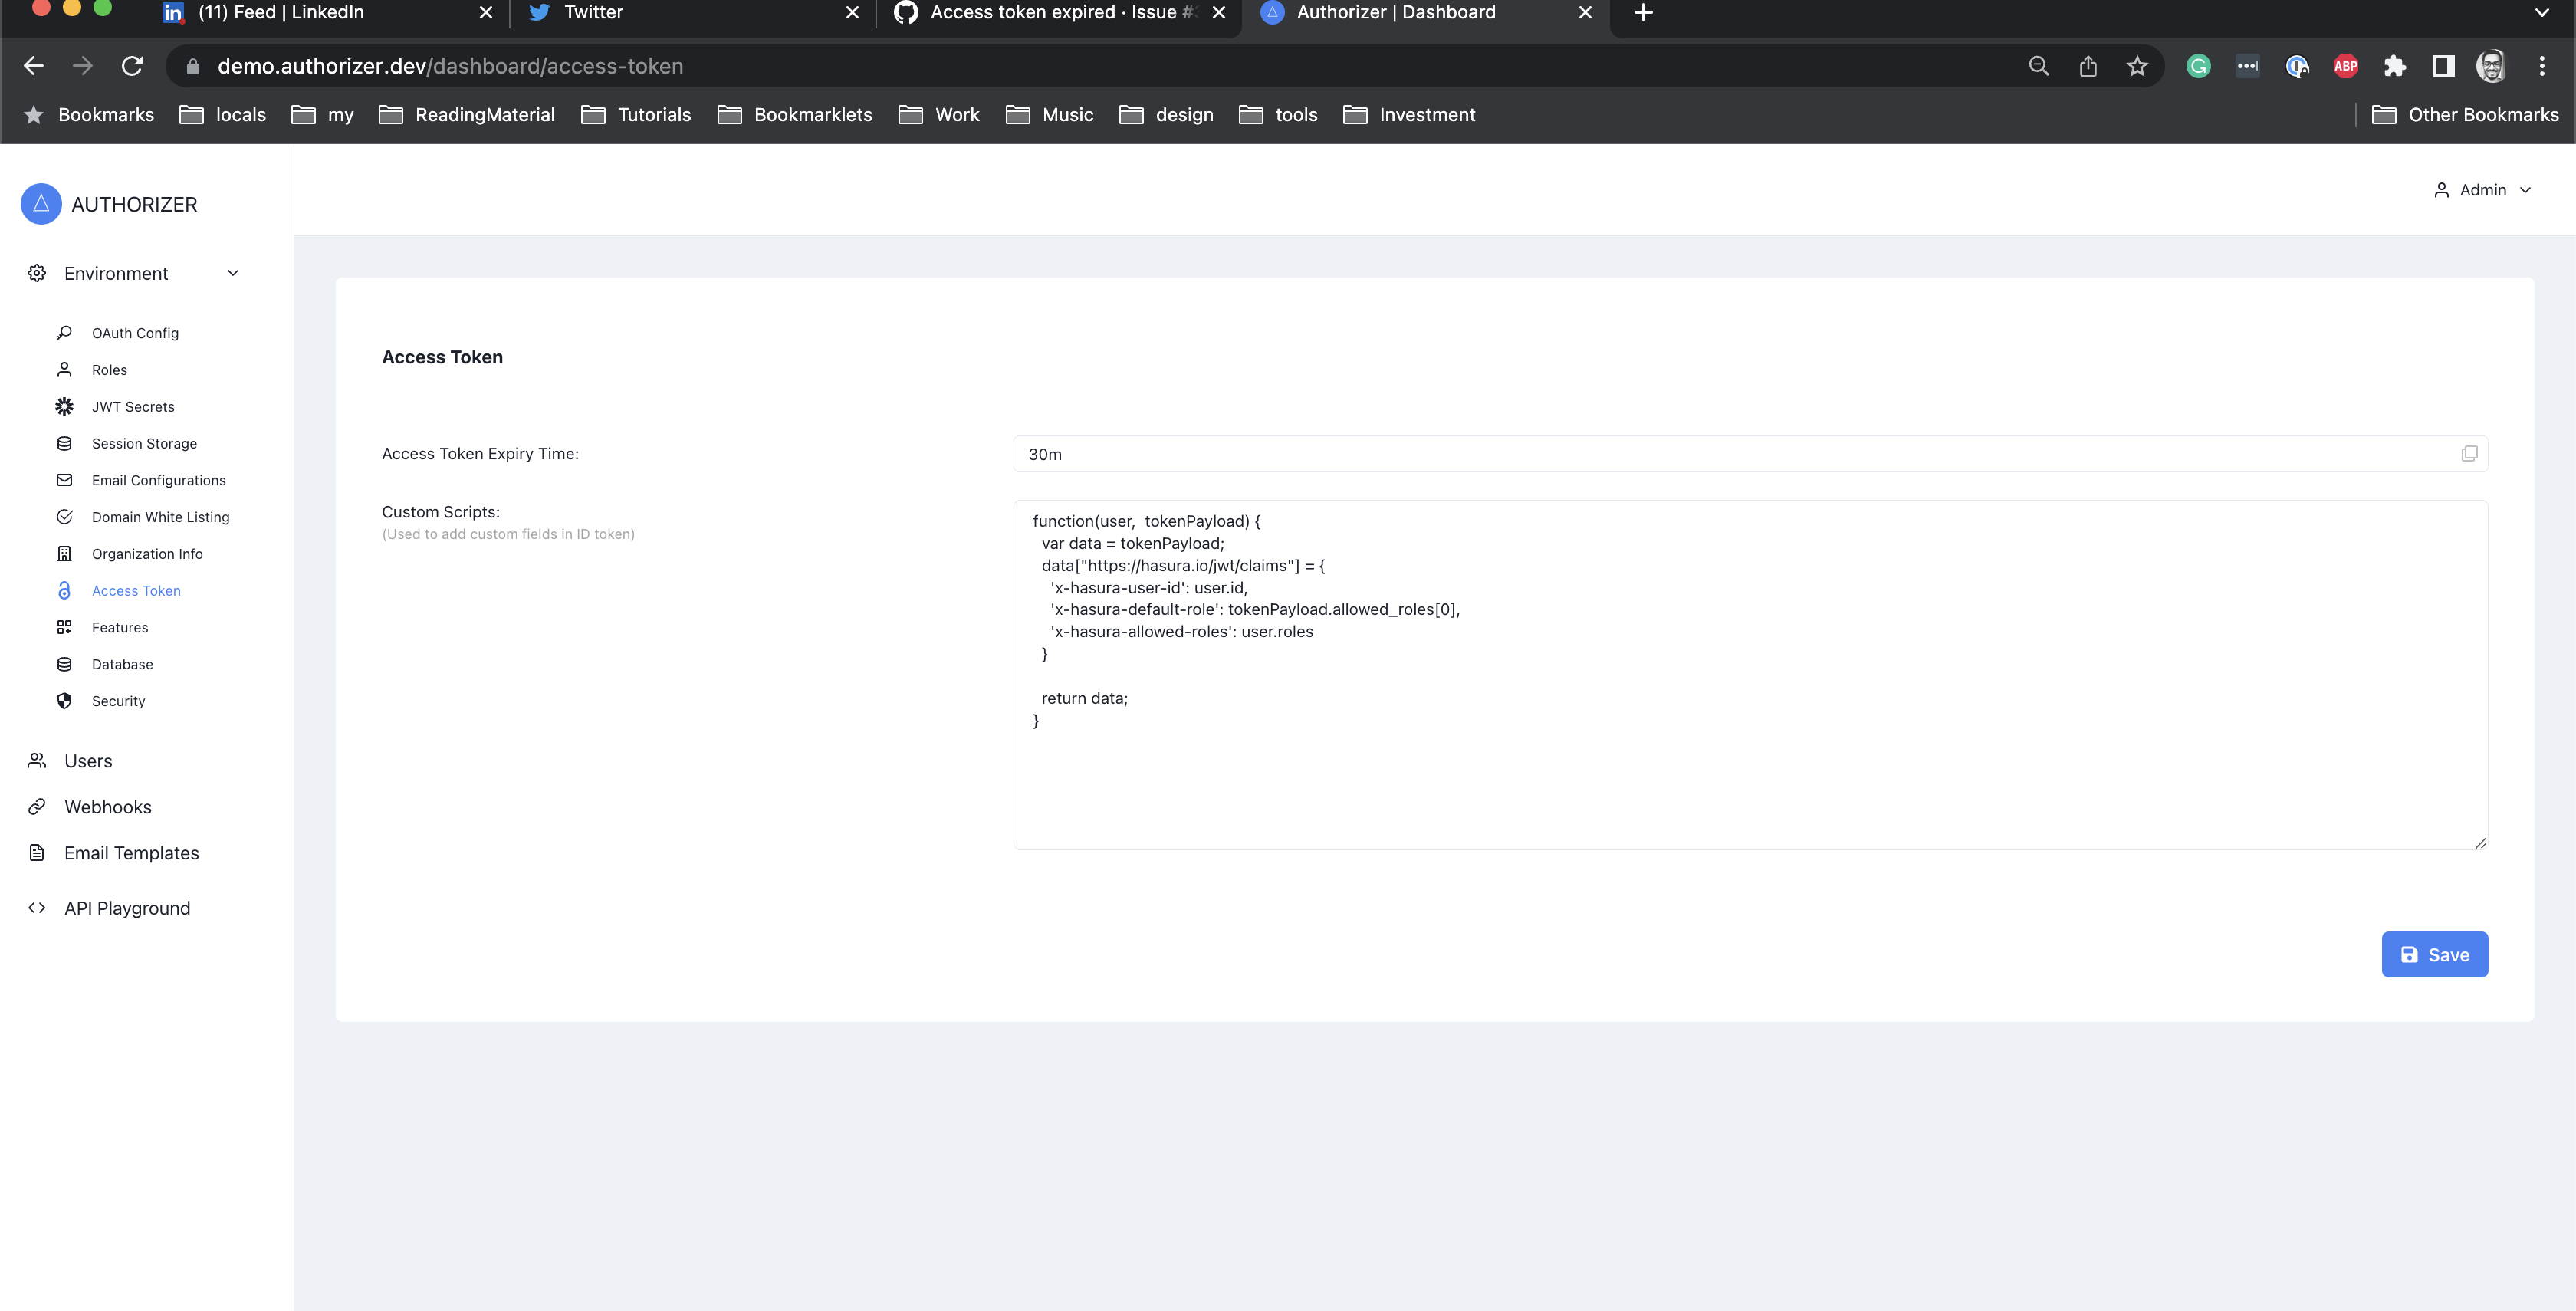The image size is (2576, 1311).
Task: Select the JWT Secrets icon
Action: click(x=64, y=406)
